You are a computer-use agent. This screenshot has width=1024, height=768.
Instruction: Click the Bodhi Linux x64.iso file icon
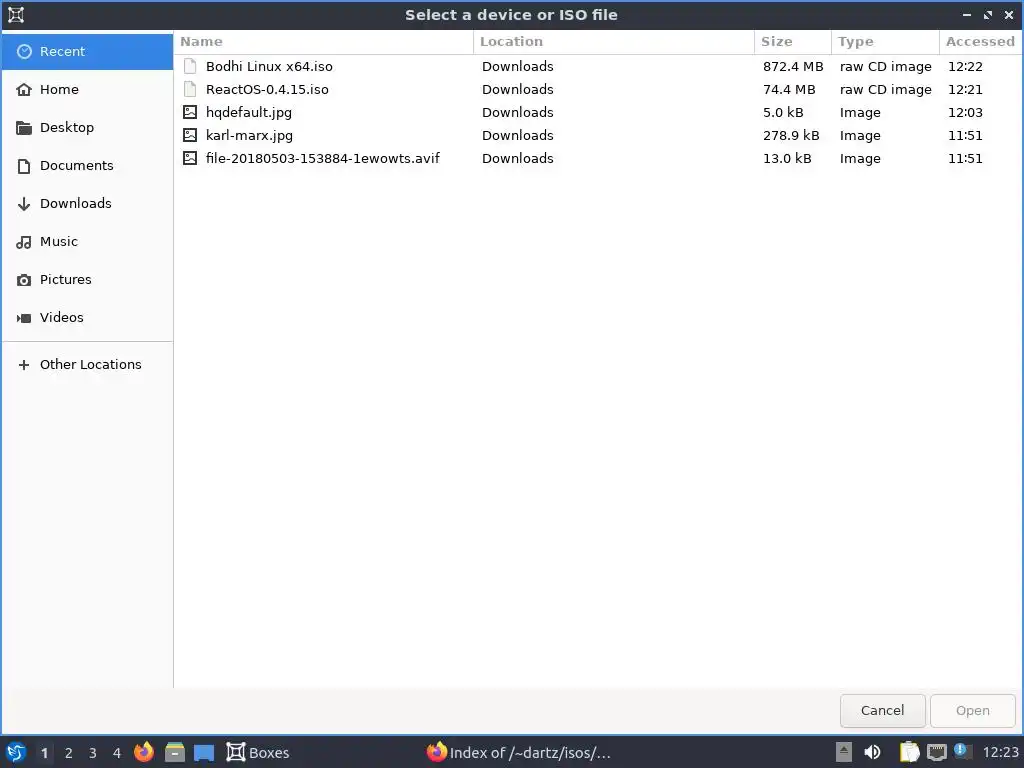pos(189,66)
